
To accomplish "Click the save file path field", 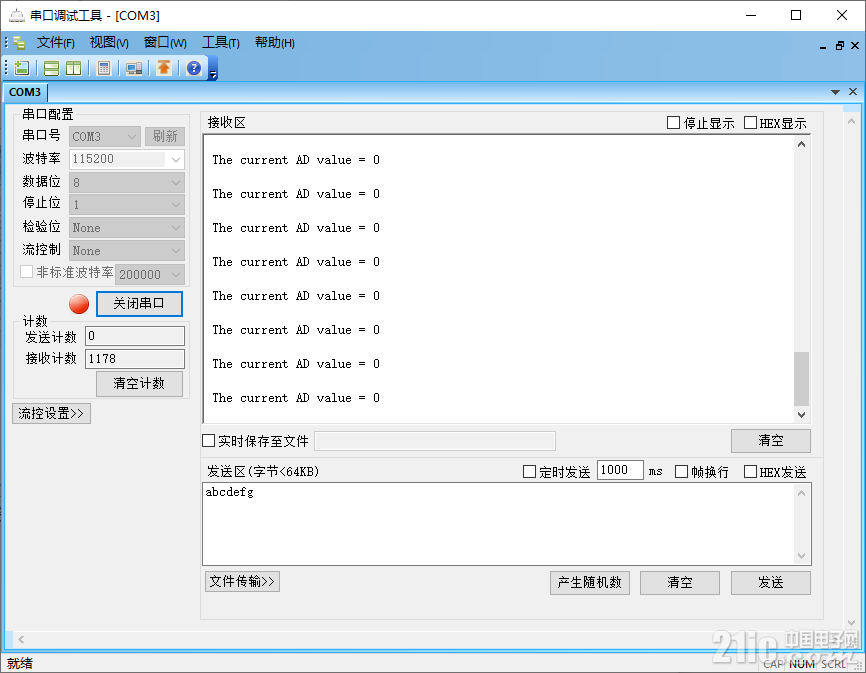I will 435,441.
